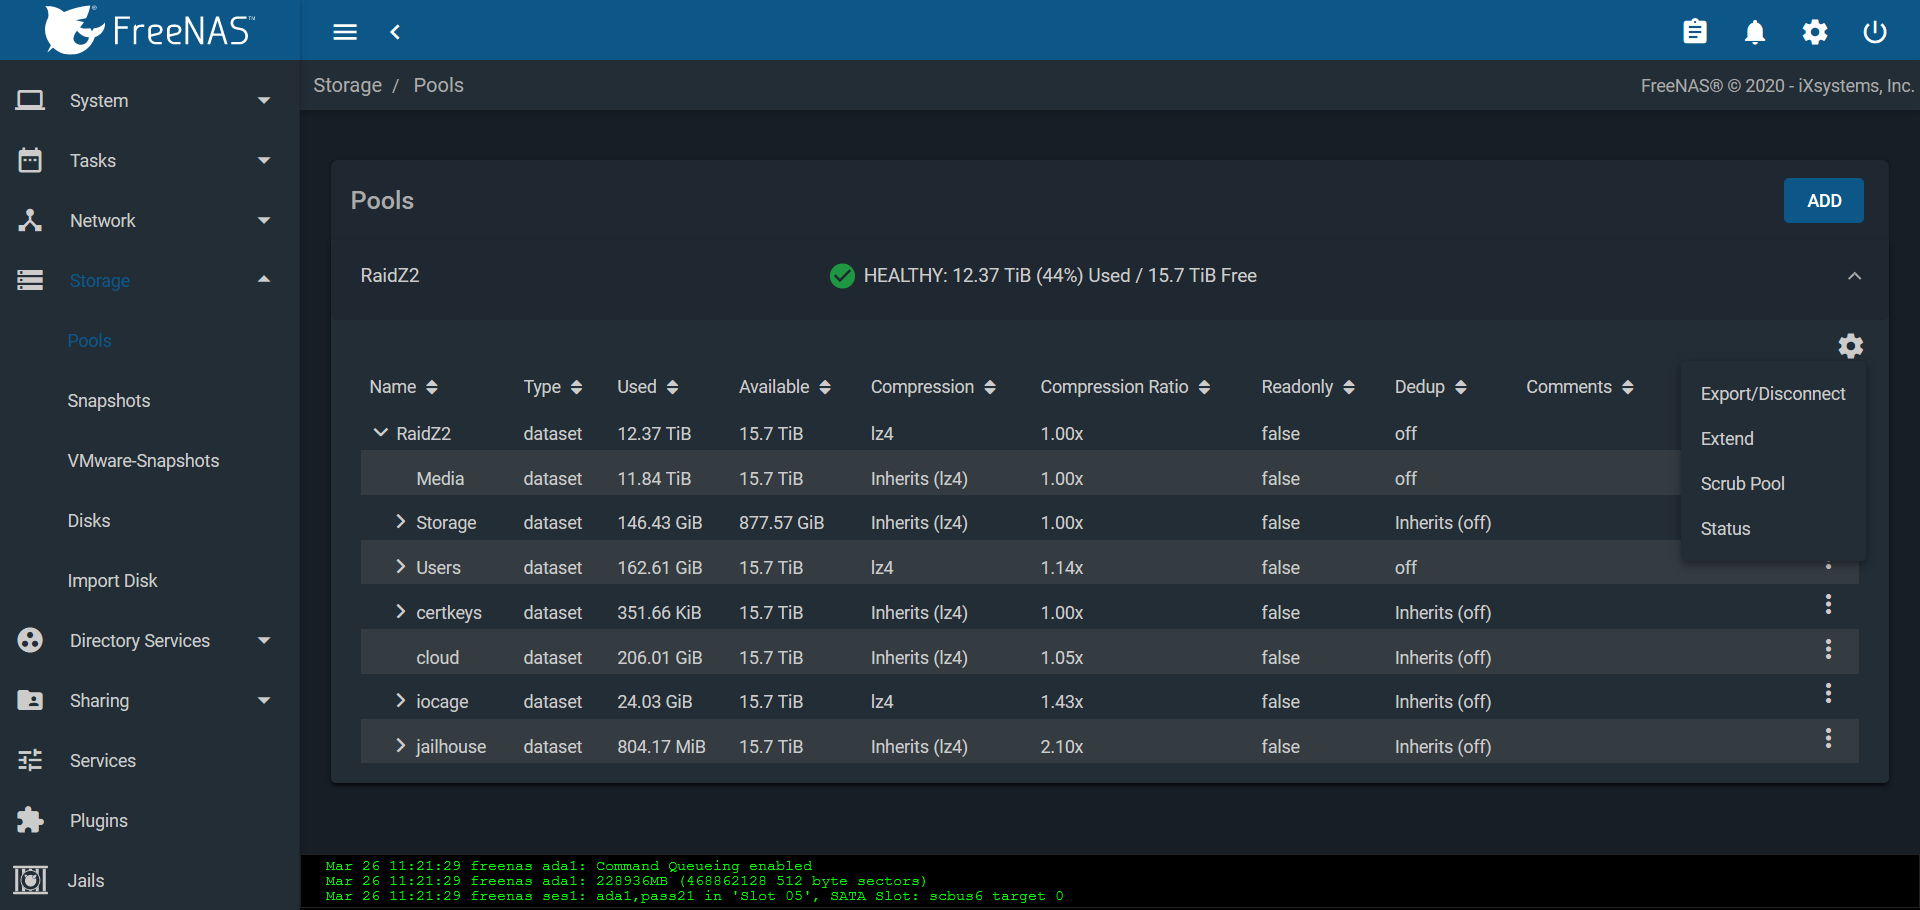The image size is (1920, 910).
Task: Sort by Compression Ratio column header
Action: click(1125, 387)
